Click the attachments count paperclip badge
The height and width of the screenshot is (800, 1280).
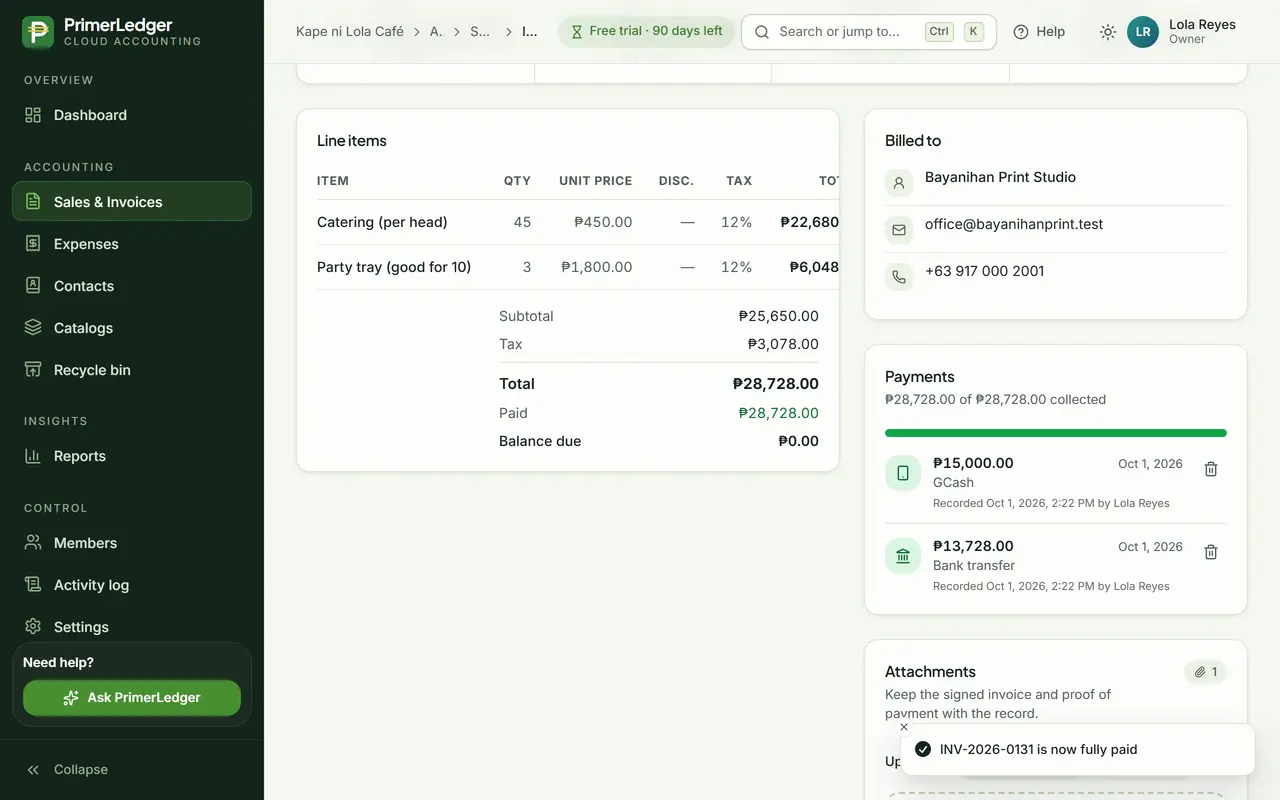(x=1206, y=672)
